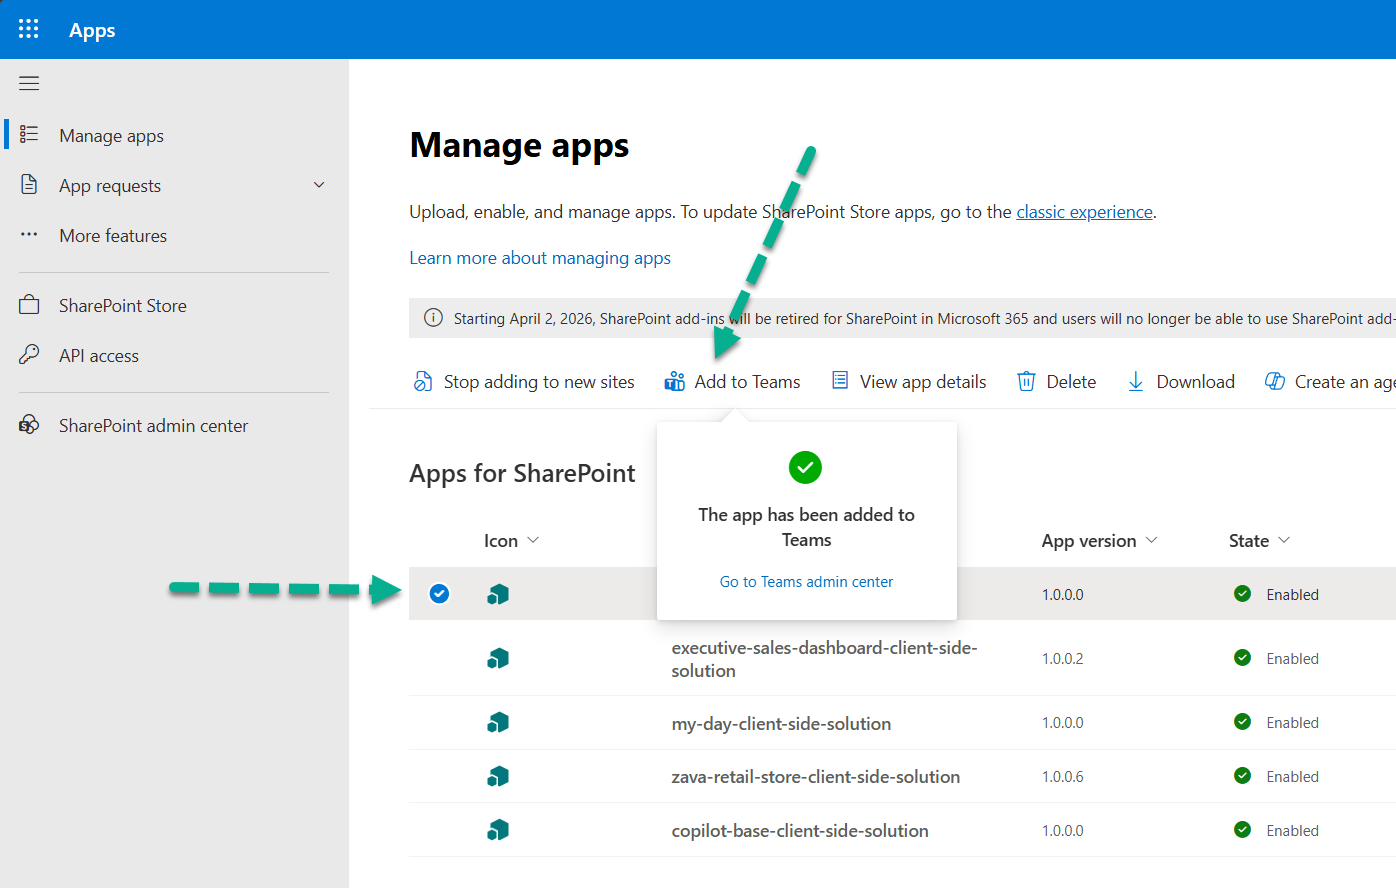The image size is (1396, 888).
Task: Click the info icon in retirement banner
Action: coord(433,318)
